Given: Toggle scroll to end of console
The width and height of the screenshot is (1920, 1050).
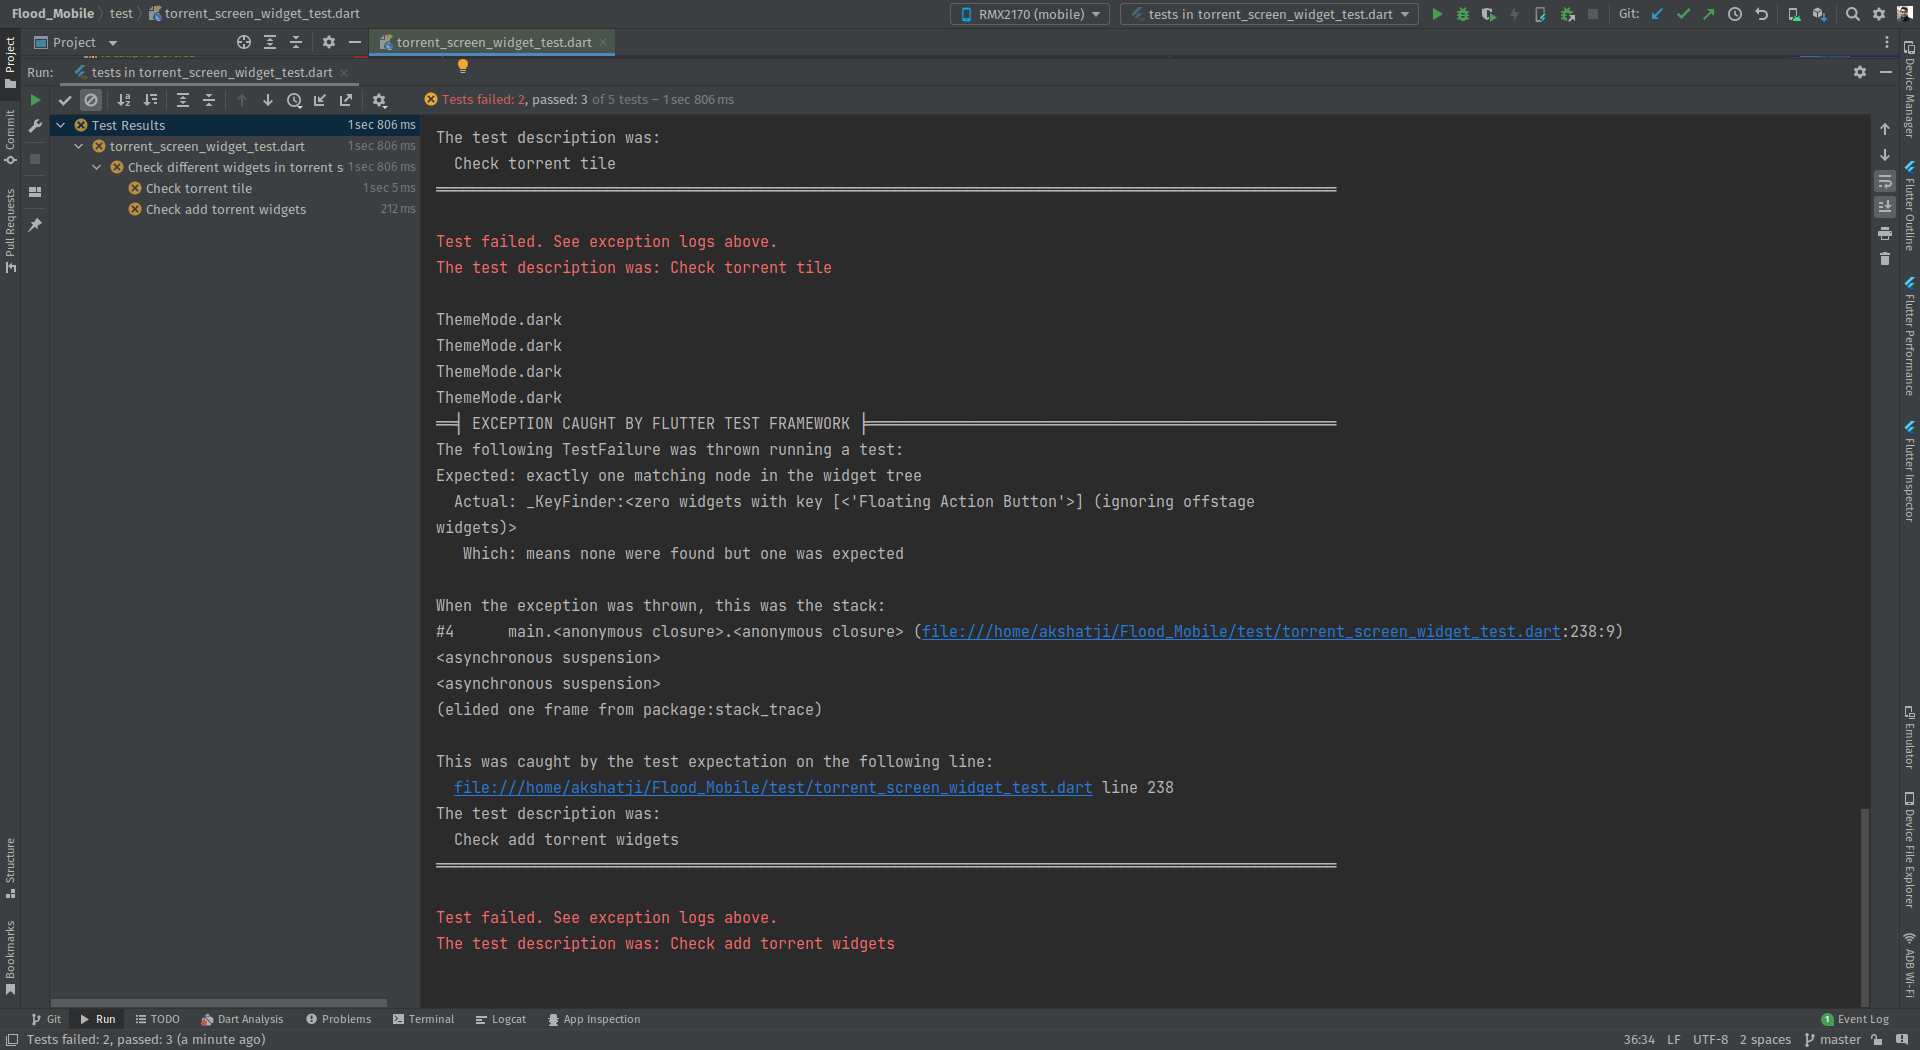Looking at the screenshot, I should pos(1885,207).
